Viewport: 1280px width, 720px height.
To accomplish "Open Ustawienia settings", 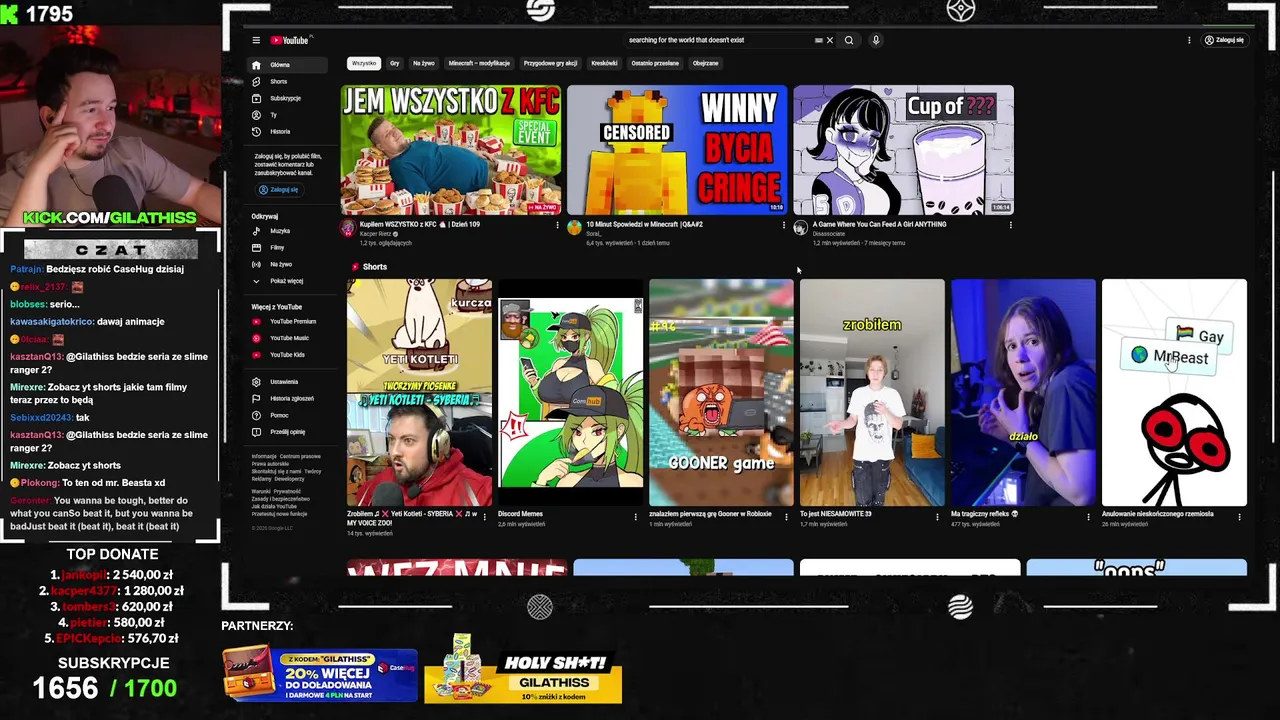I will (288, 382).
